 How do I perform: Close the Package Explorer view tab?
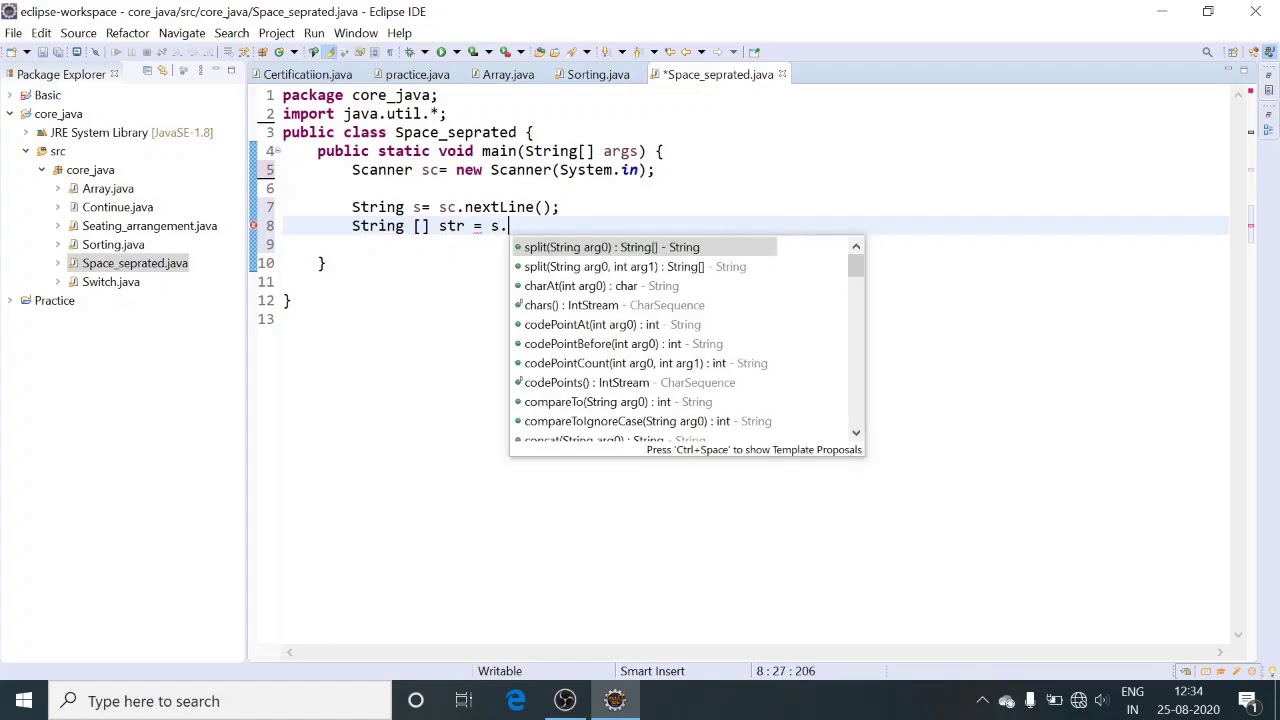click(x=114, y=74)
